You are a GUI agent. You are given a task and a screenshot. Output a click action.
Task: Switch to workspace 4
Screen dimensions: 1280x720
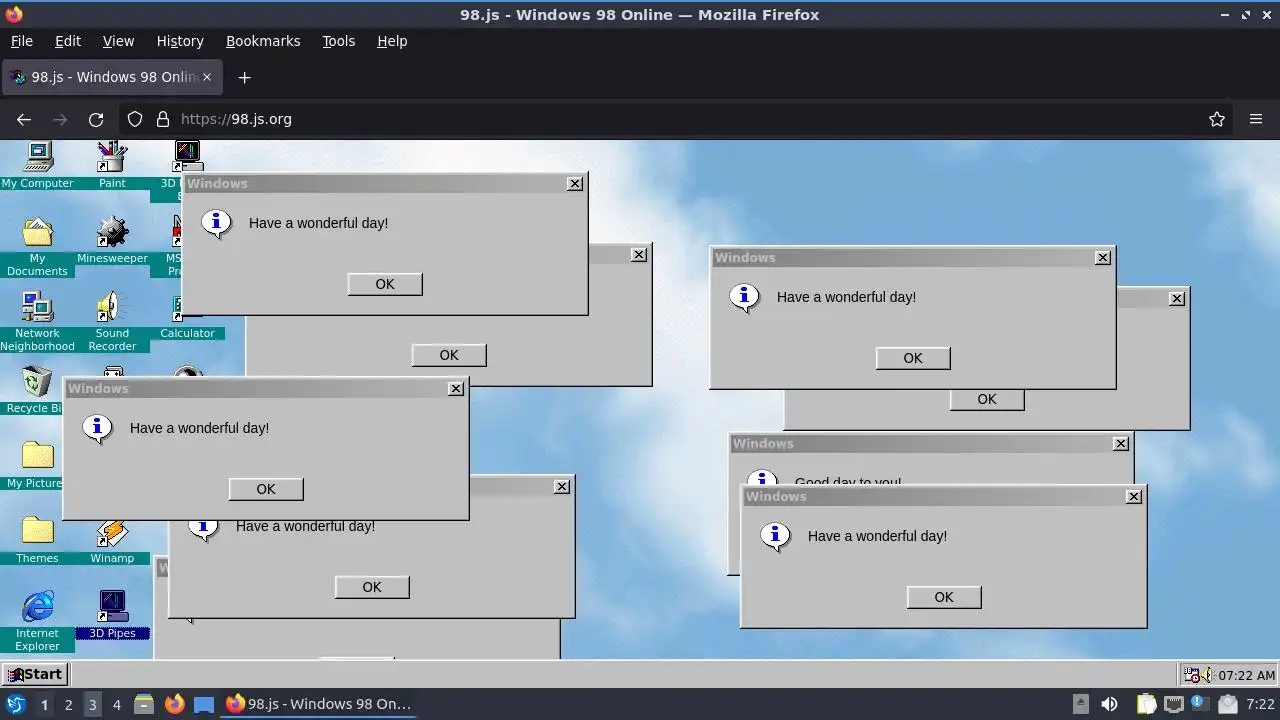116,704
